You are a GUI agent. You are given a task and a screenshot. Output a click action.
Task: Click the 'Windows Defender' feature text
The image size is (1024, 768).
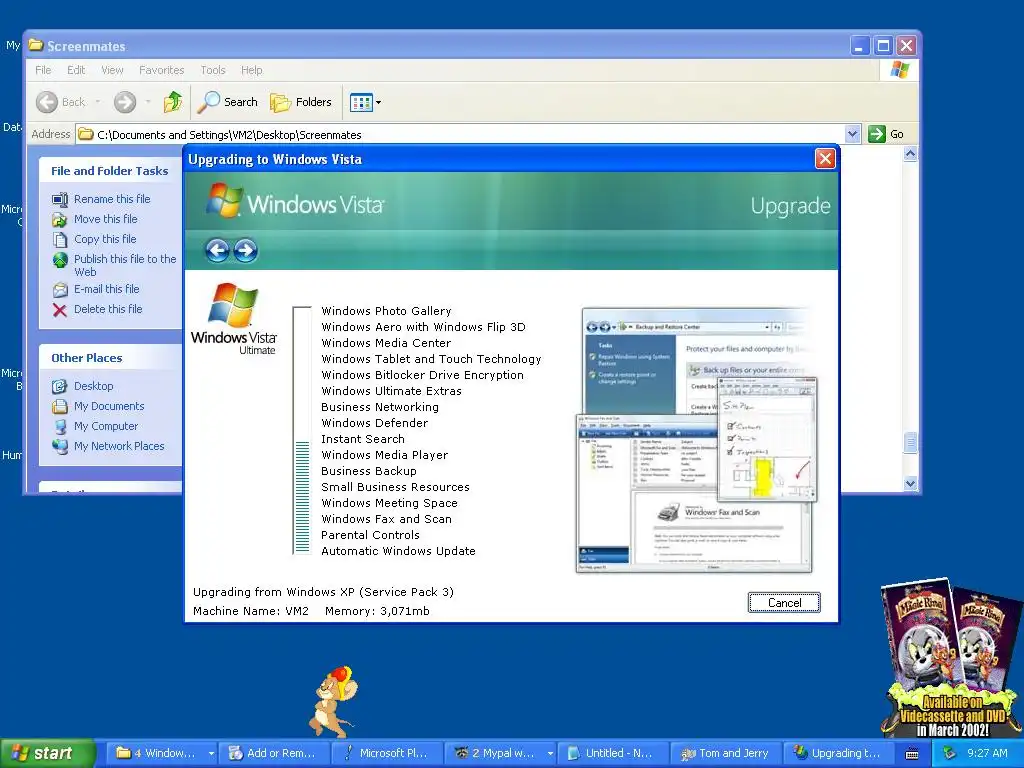coord(374,423)
